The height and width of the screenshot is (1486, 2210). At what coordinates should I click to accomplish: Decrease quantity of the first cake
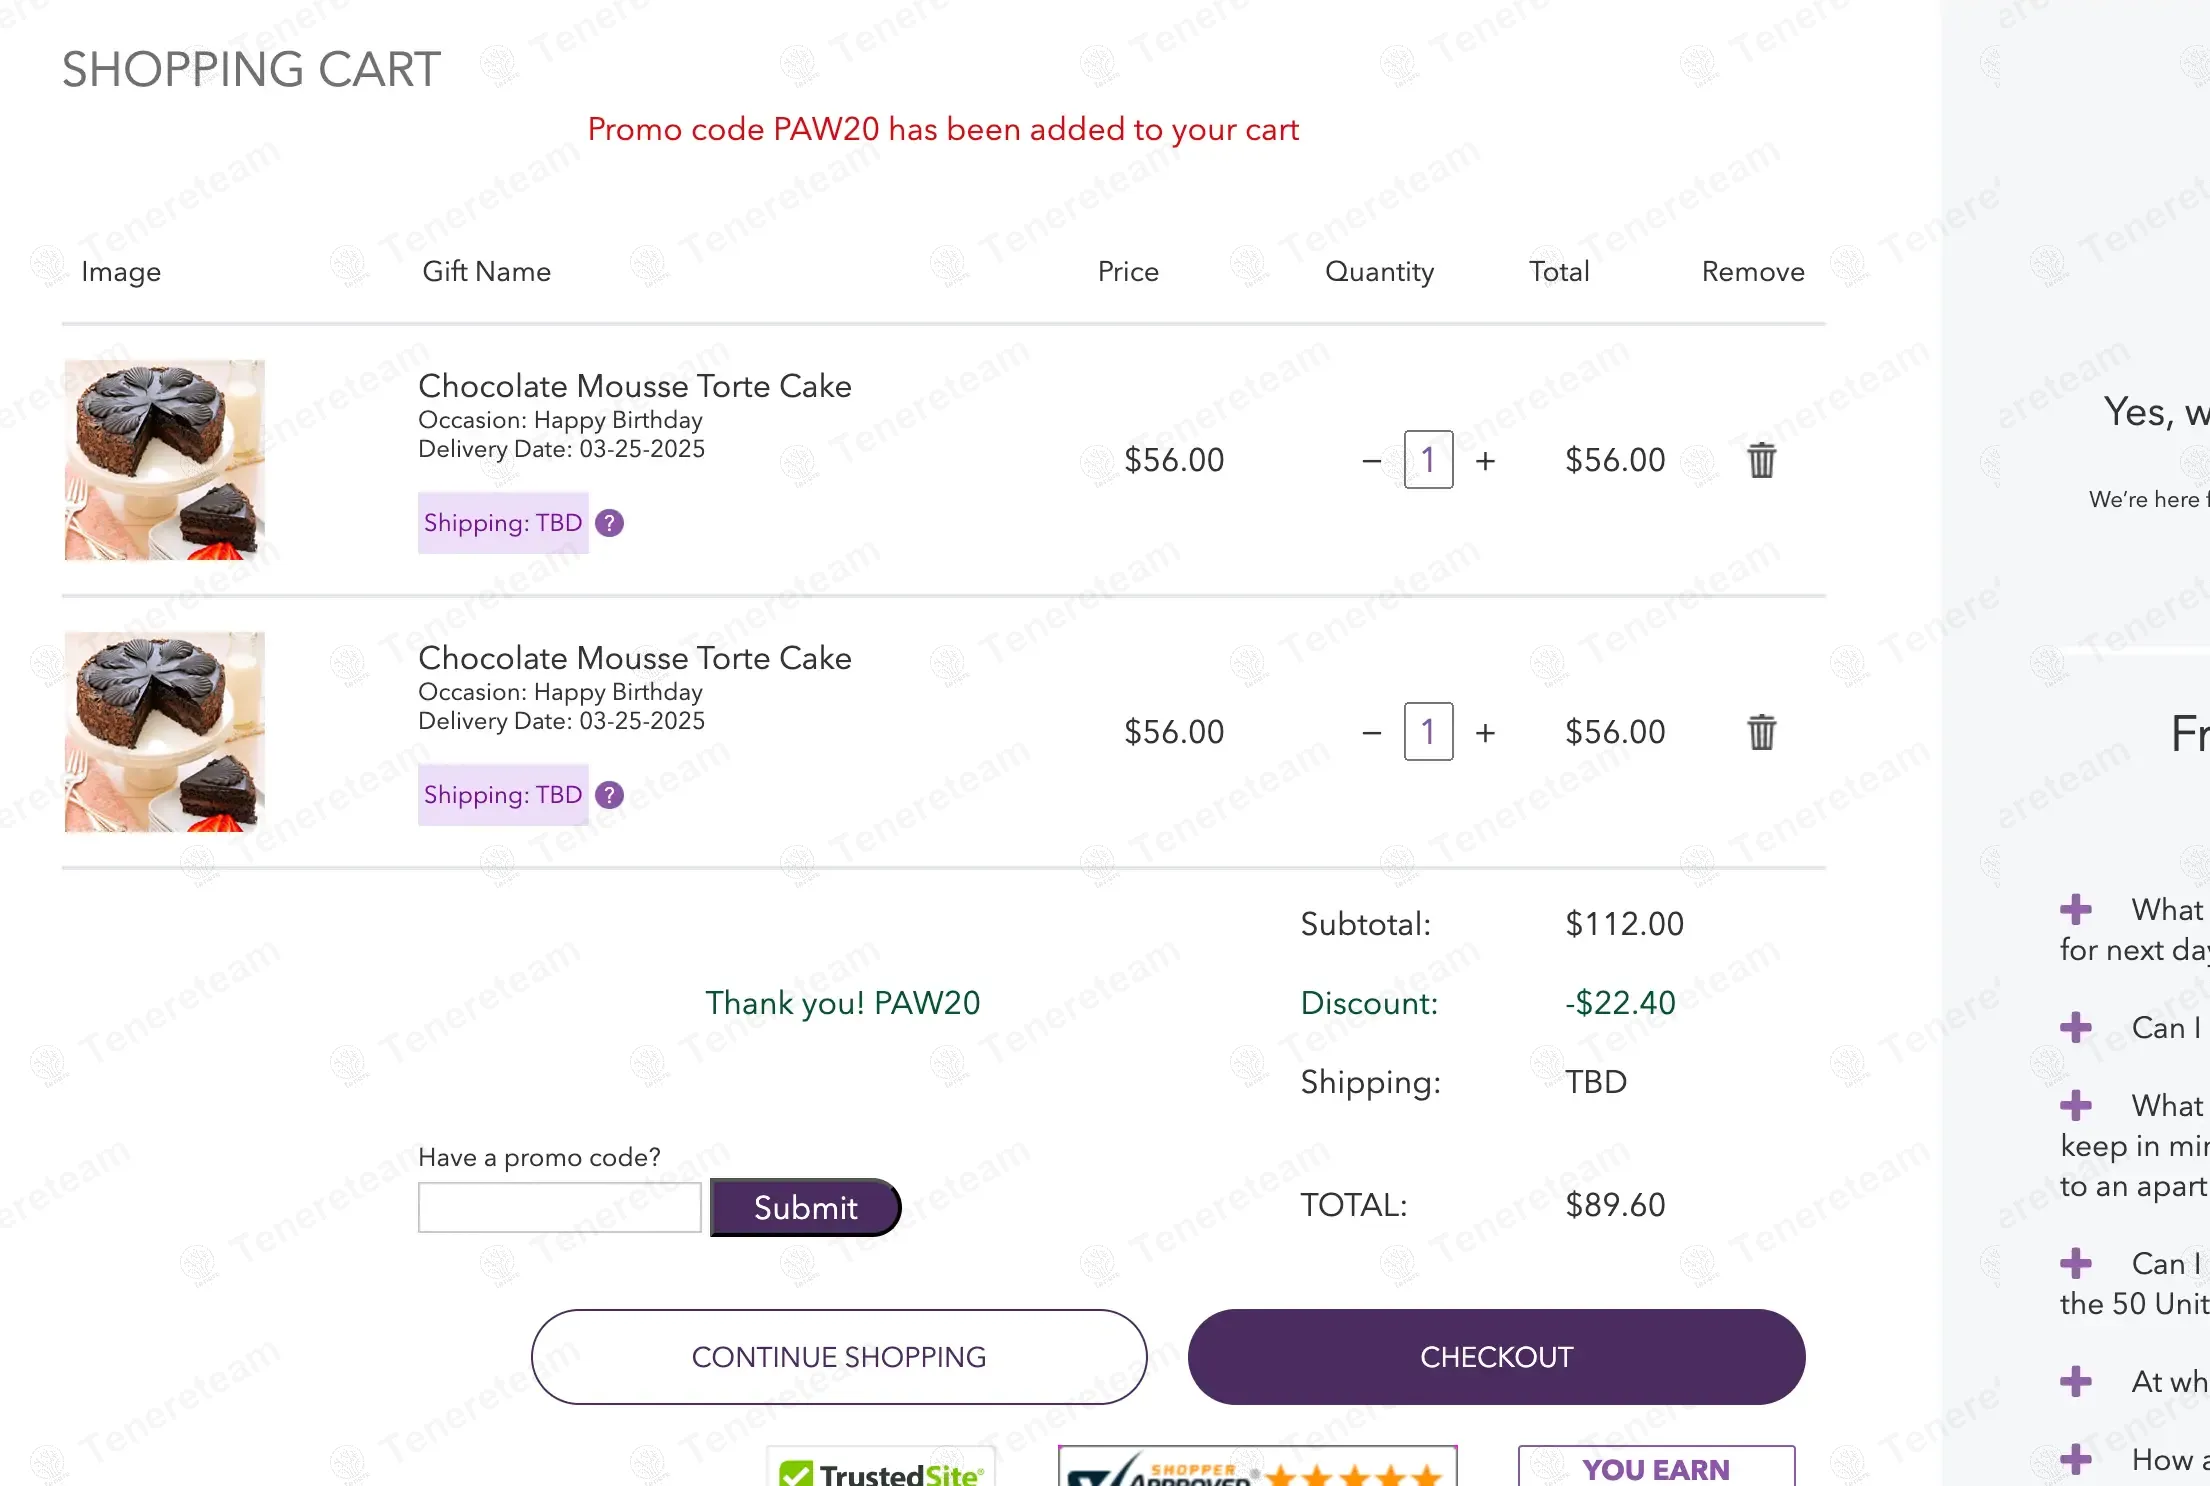point(1371,461)
